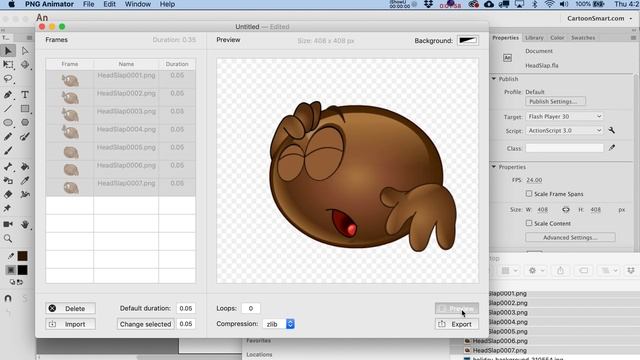640x360 pixels.
Task: Click the Loops input field
Action: click(x=251, y=308)
